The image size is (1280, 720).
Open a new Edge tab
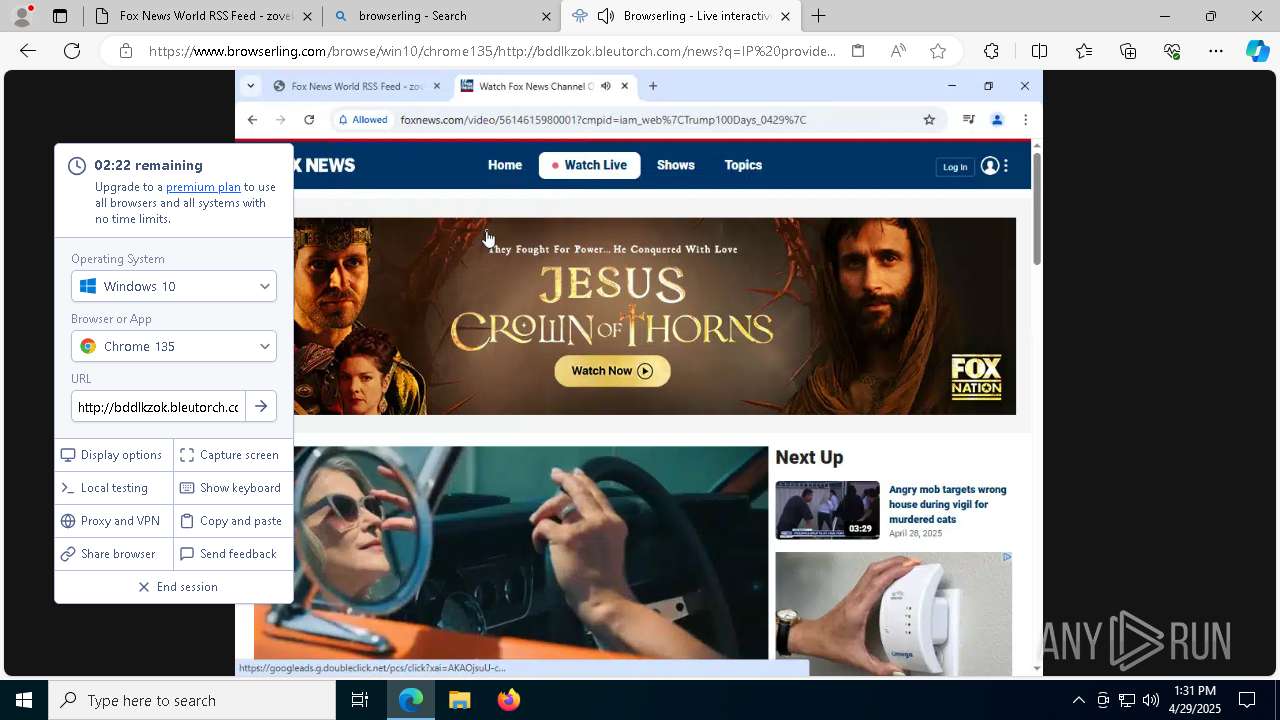(818, 16)
